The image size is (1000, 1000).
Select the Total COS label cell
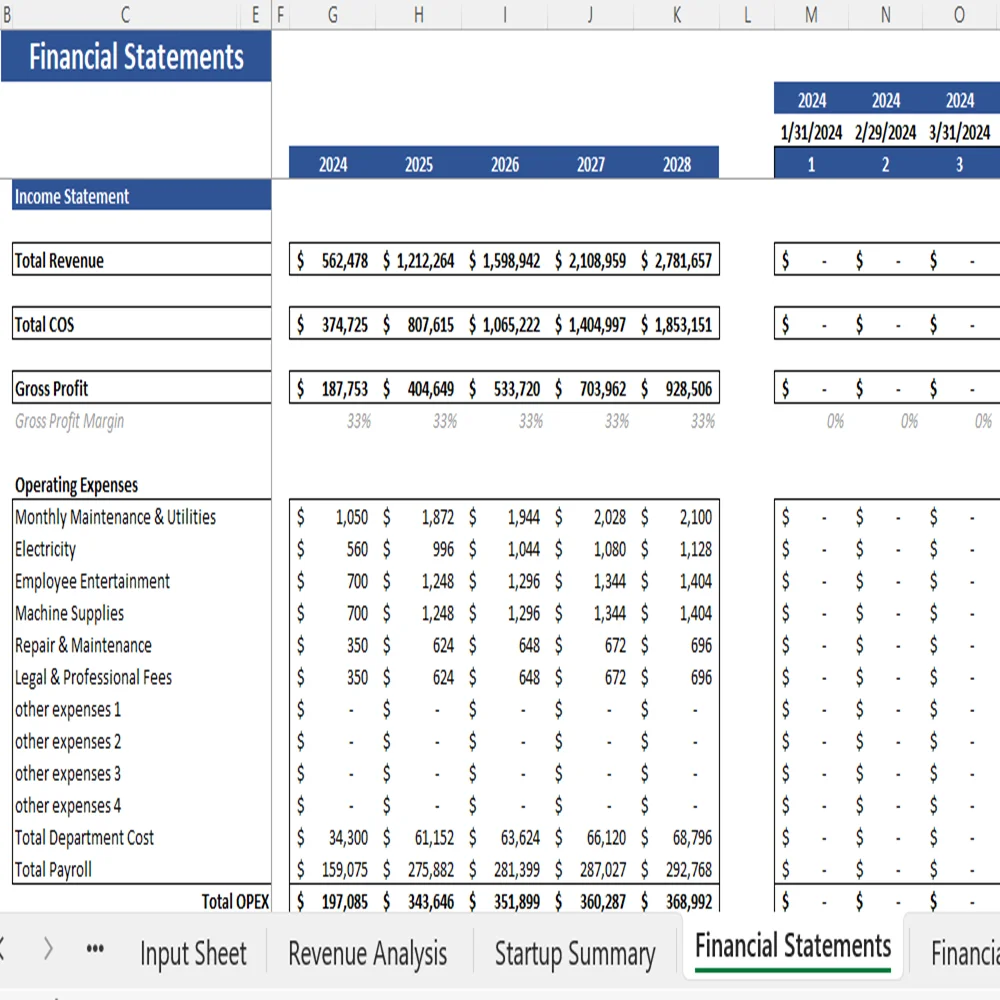point(142,324)
